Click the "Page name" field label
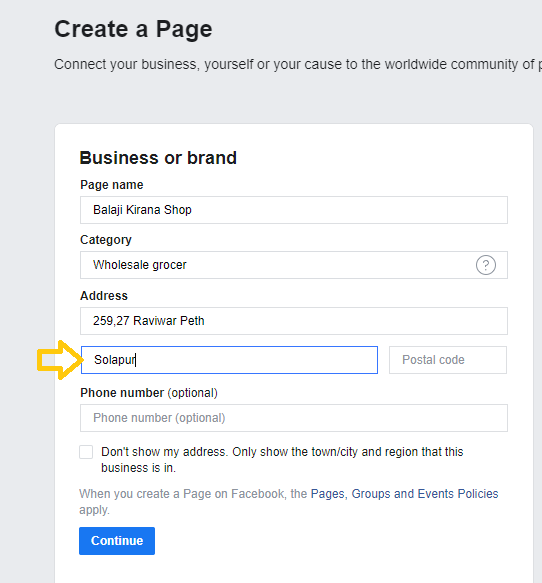 112,185
